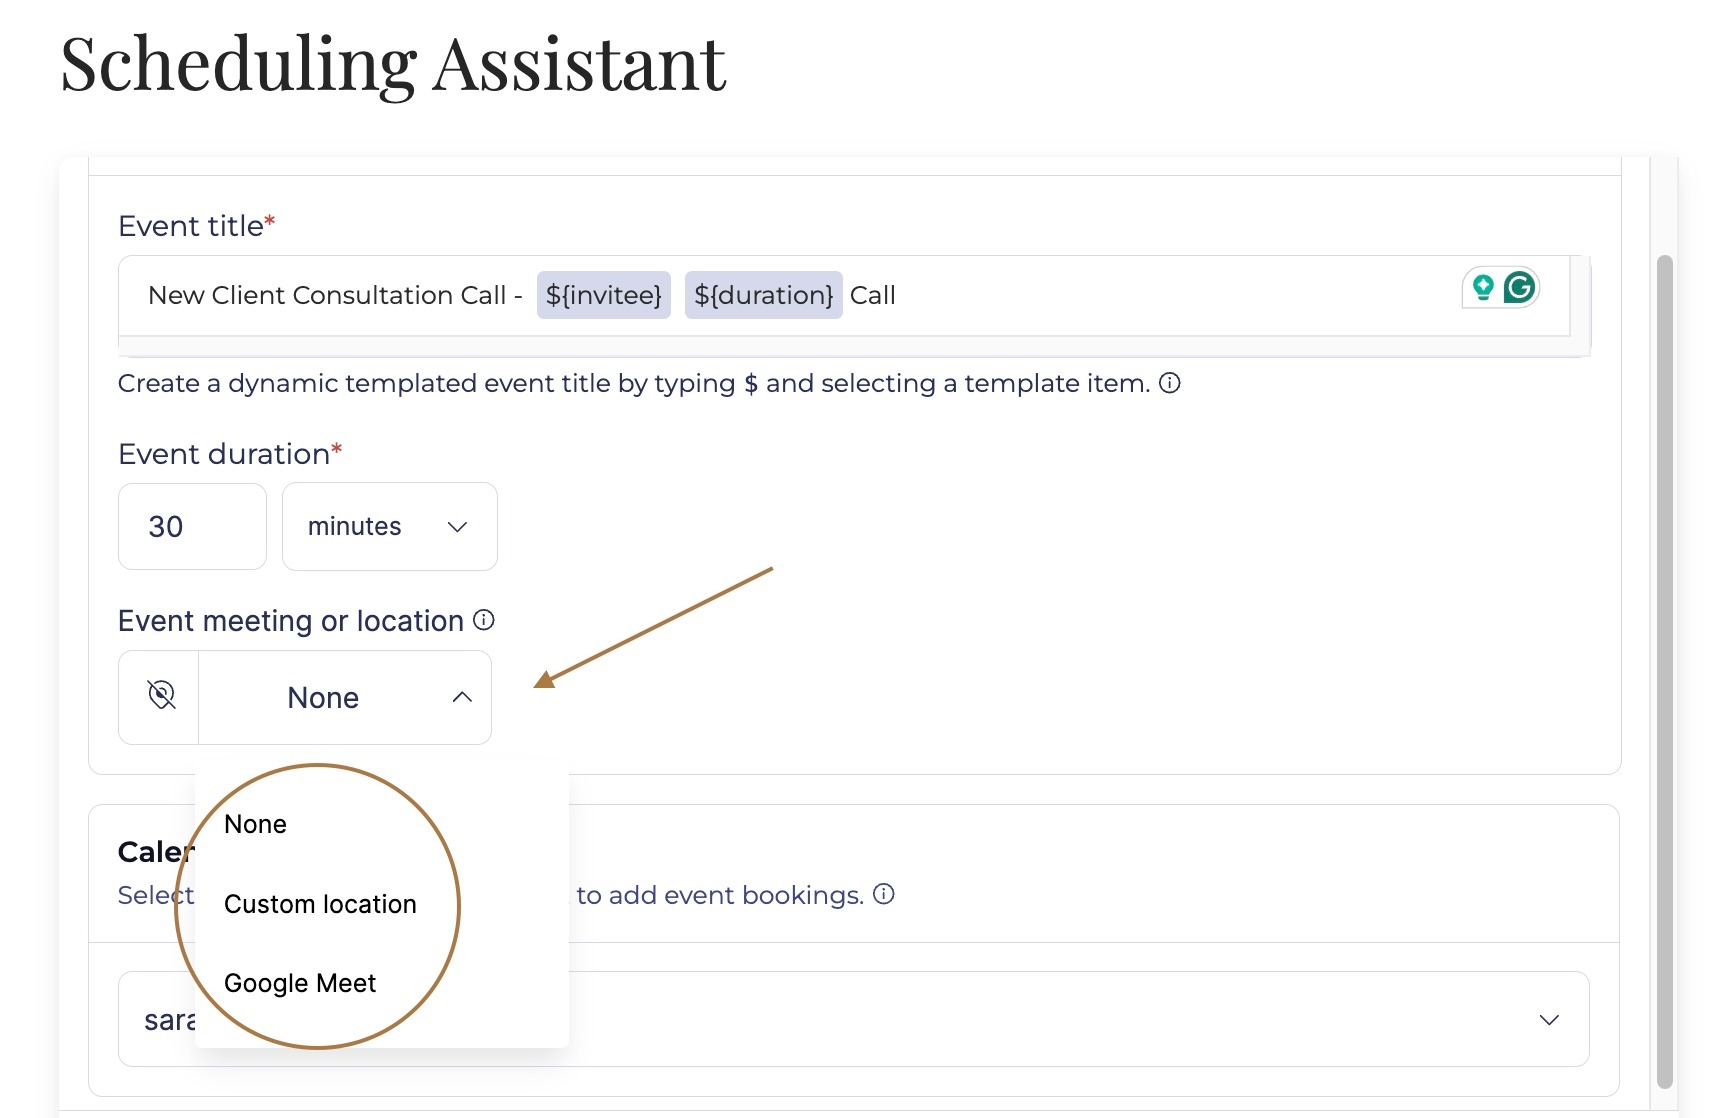Click the Grammarly icon in the title field
Screen dimensions: 1720x1118
click(1519, 288)
